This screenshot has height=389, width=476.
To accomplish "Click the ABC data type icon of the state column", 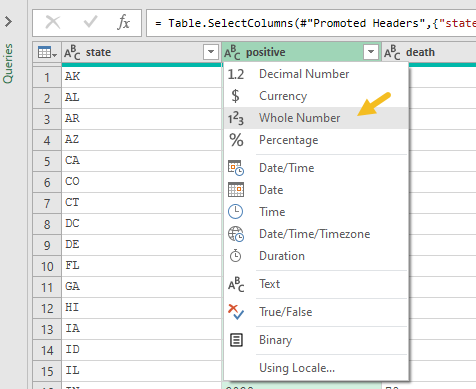I will coord(72,52).
